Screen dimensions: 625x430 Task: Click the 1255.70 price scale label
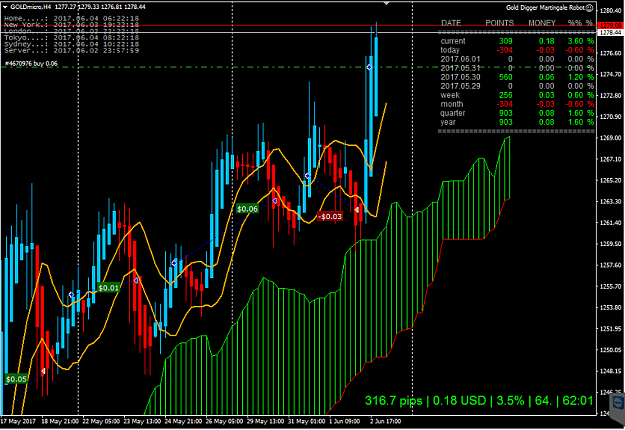(611, 287)
